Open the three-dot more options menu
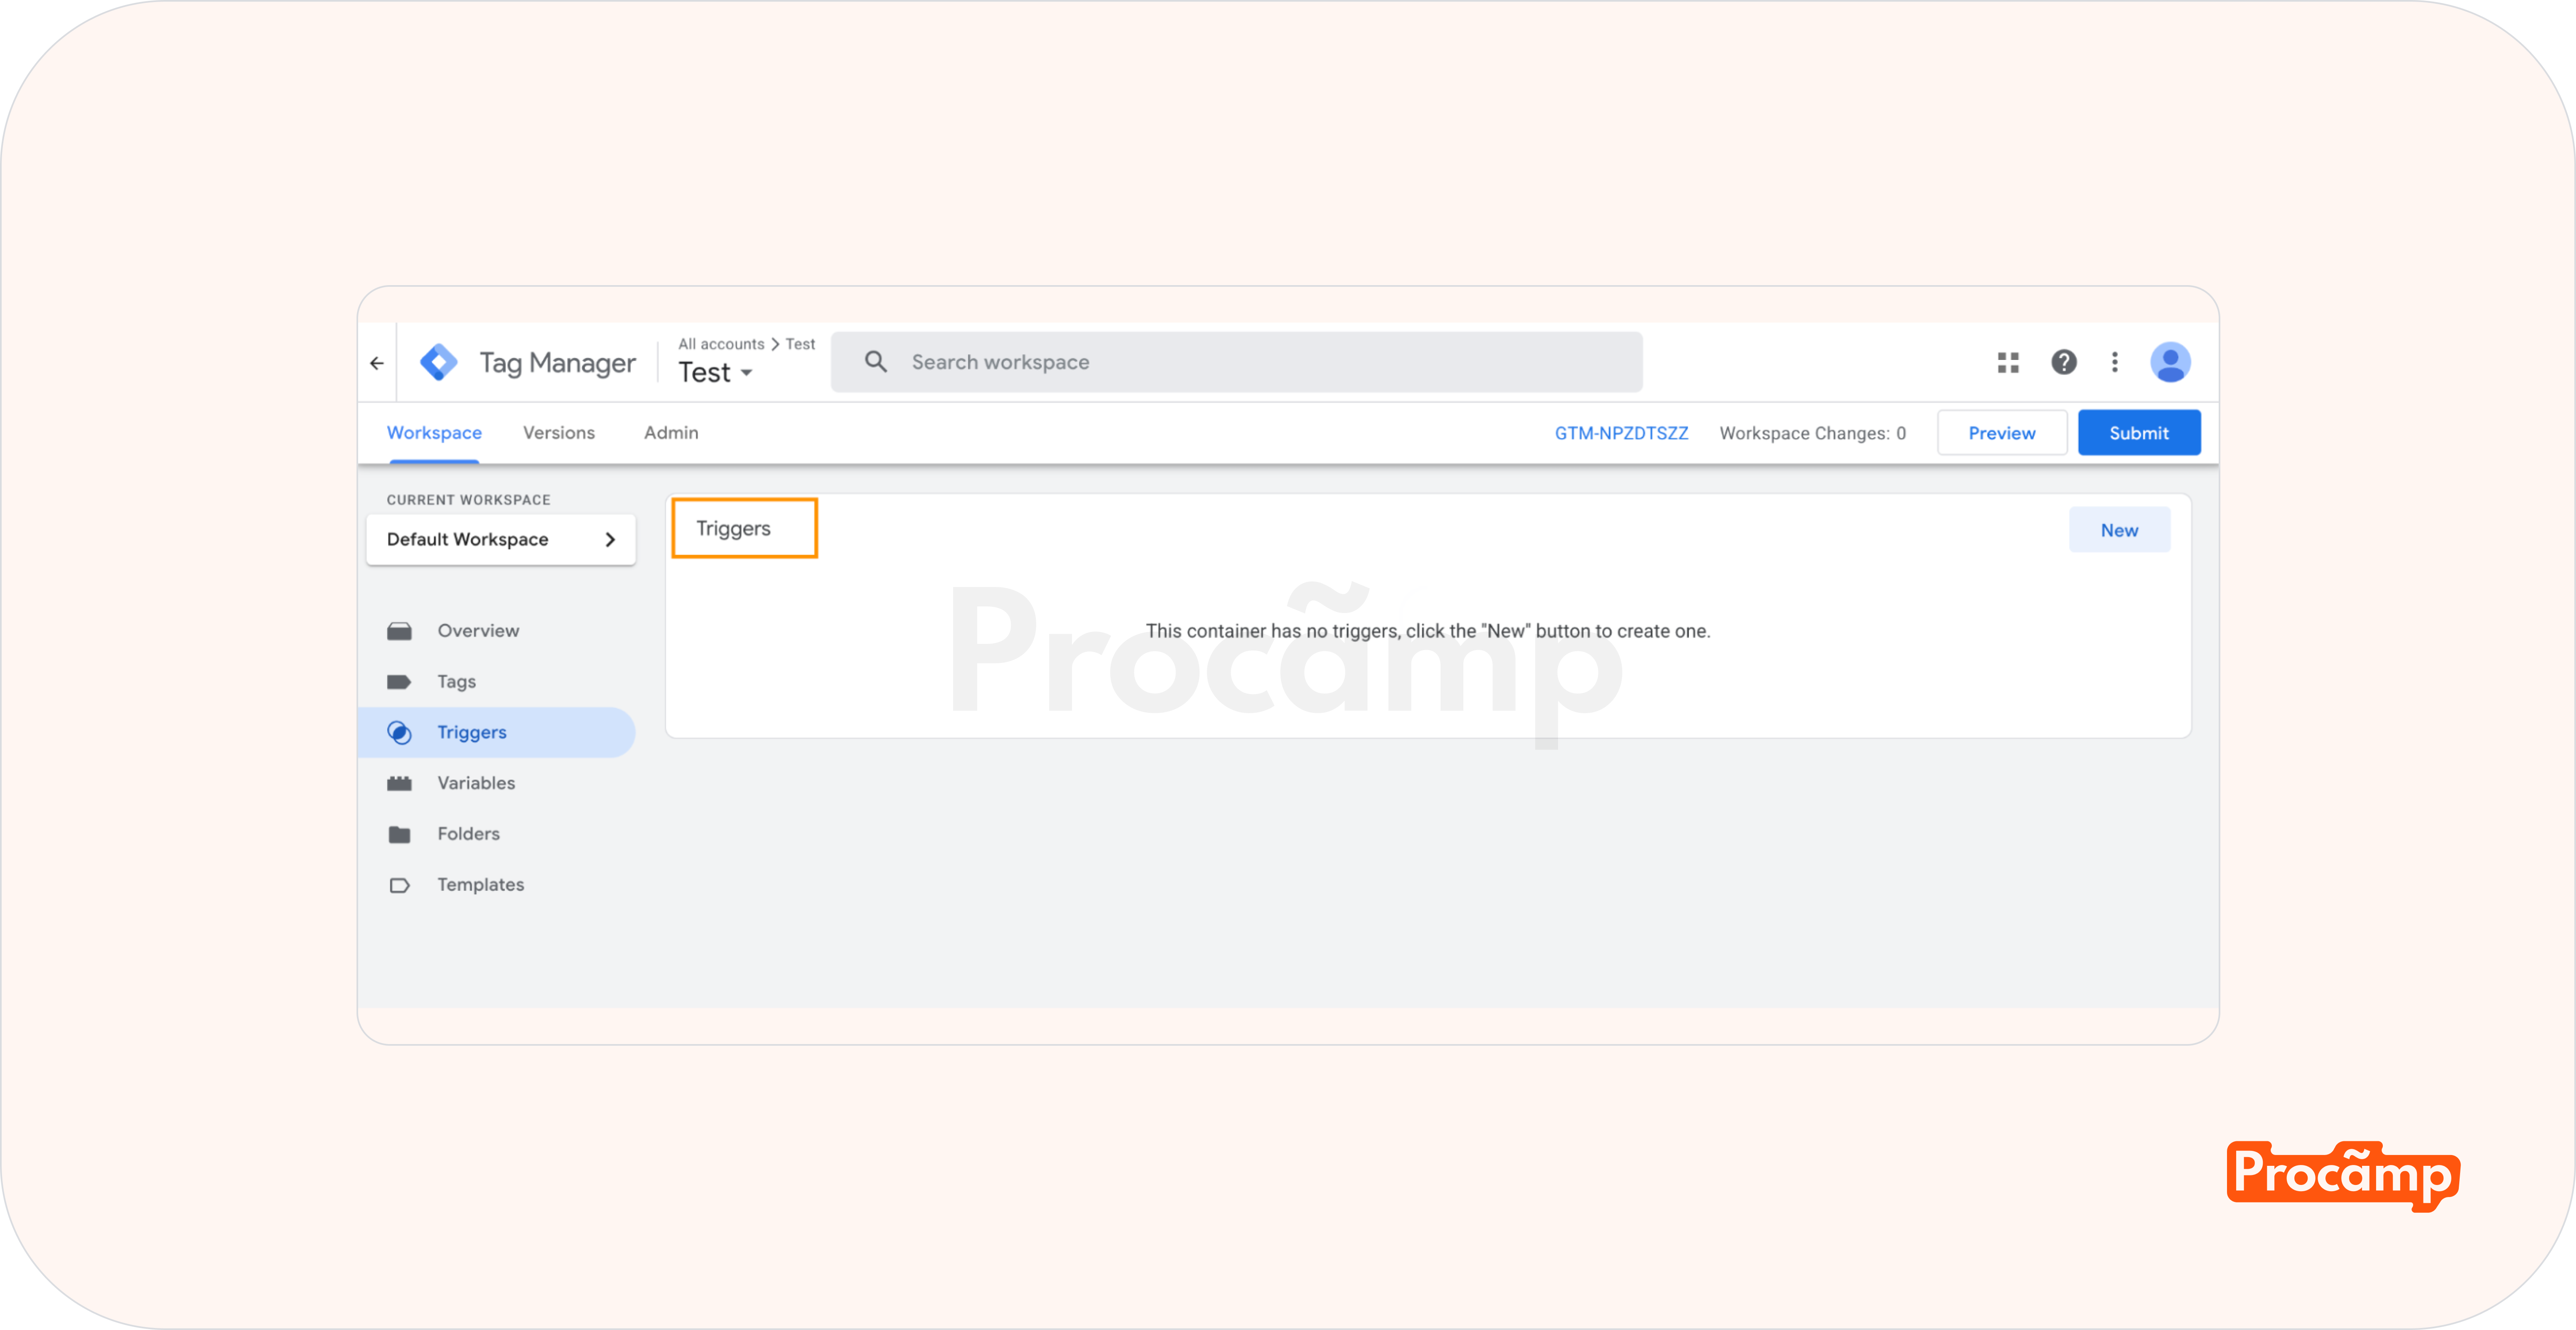This screenshot has height=1330, width=2576. [2115, 362]
